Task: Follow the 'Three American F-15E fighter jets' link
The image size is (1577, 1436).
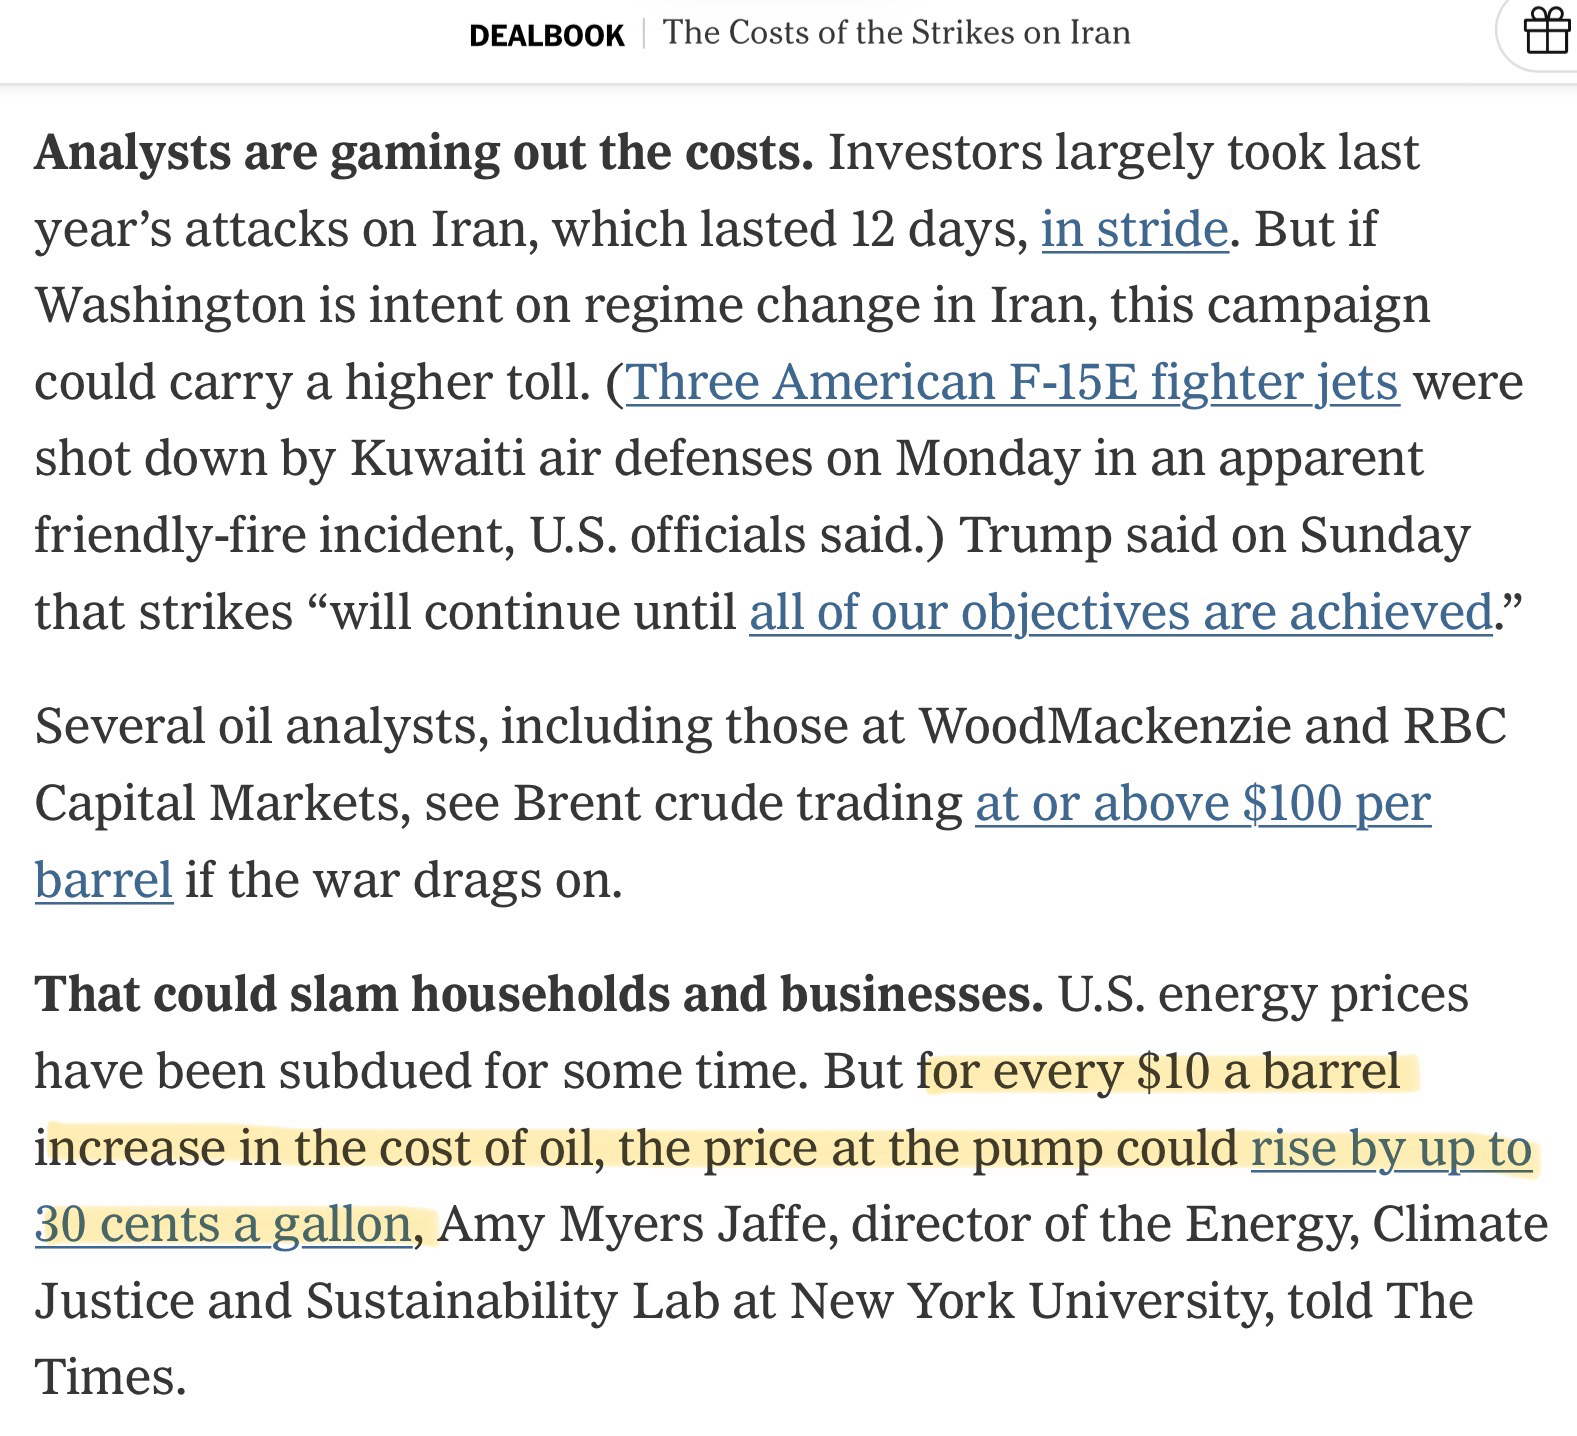Action: pos(1011,382)
